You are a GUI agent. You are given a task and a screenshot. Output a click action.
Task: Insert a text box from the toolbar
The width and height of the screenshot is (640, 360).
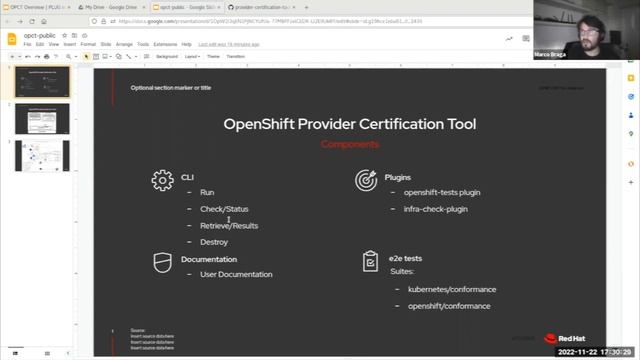pyautogui.click(x=96, y=56)
